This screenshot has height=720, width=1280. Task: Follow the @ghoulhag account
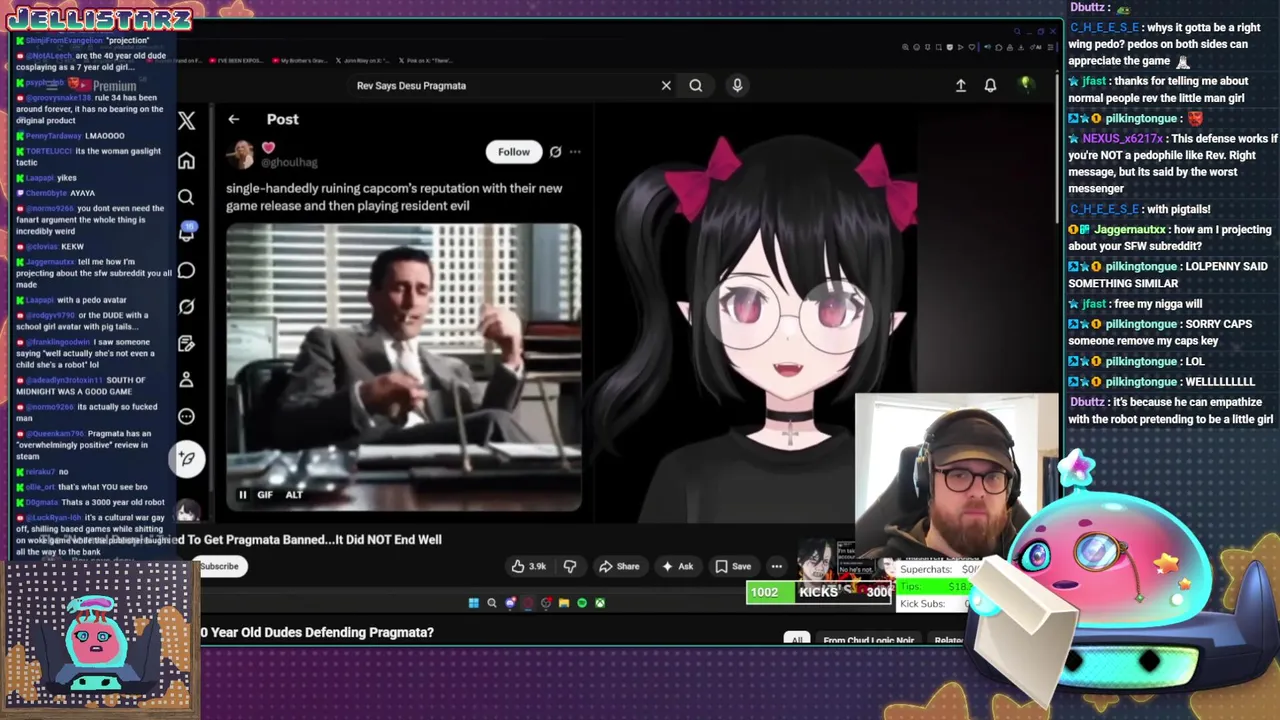pyautogui.click(x=514, y=152)
